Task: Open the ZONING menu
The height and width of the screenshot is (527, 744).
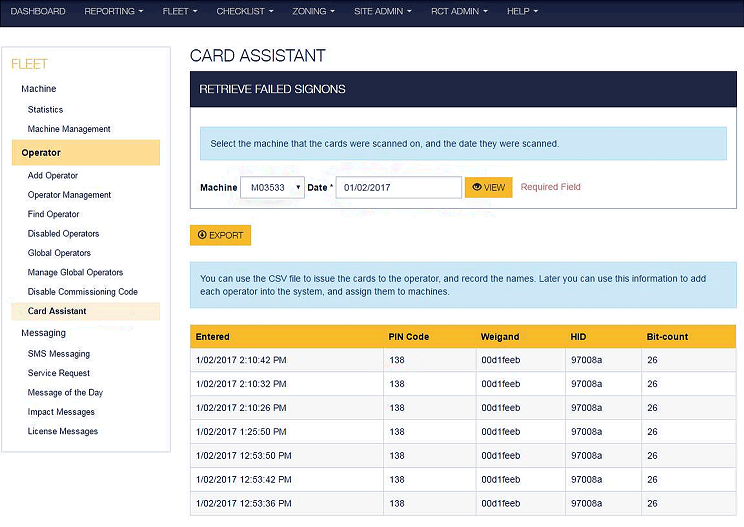Action: [313, 11]
